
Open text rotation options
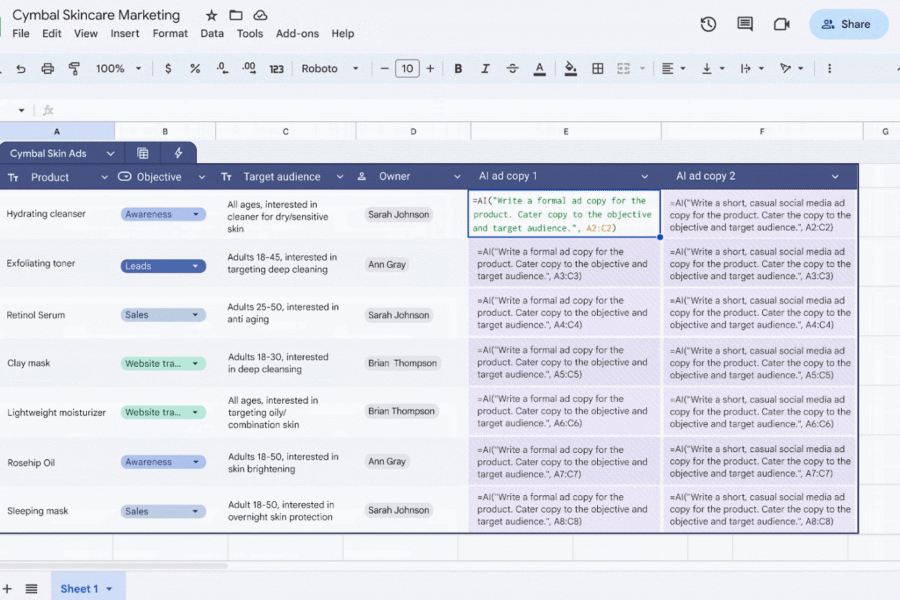(x=792, y=69)
